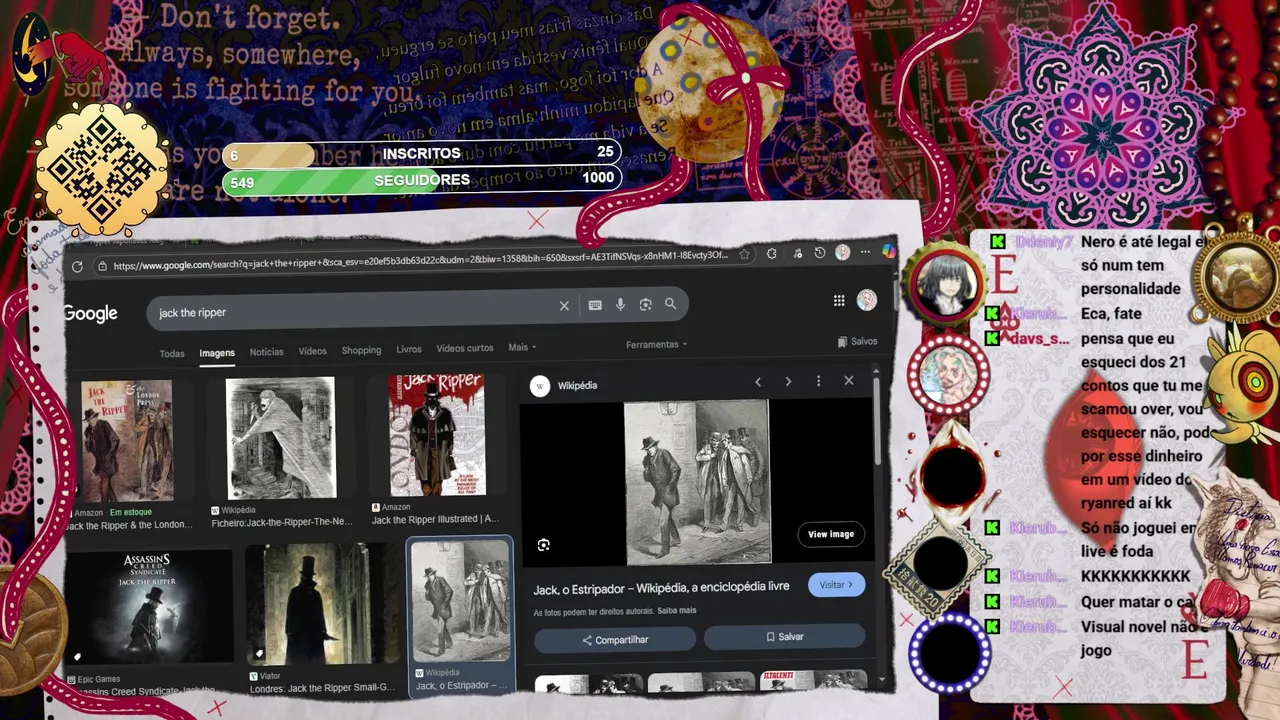Screen dimensions: 1280x720
Task: Go to the Google logo homepage
Action: pos(91,314)
